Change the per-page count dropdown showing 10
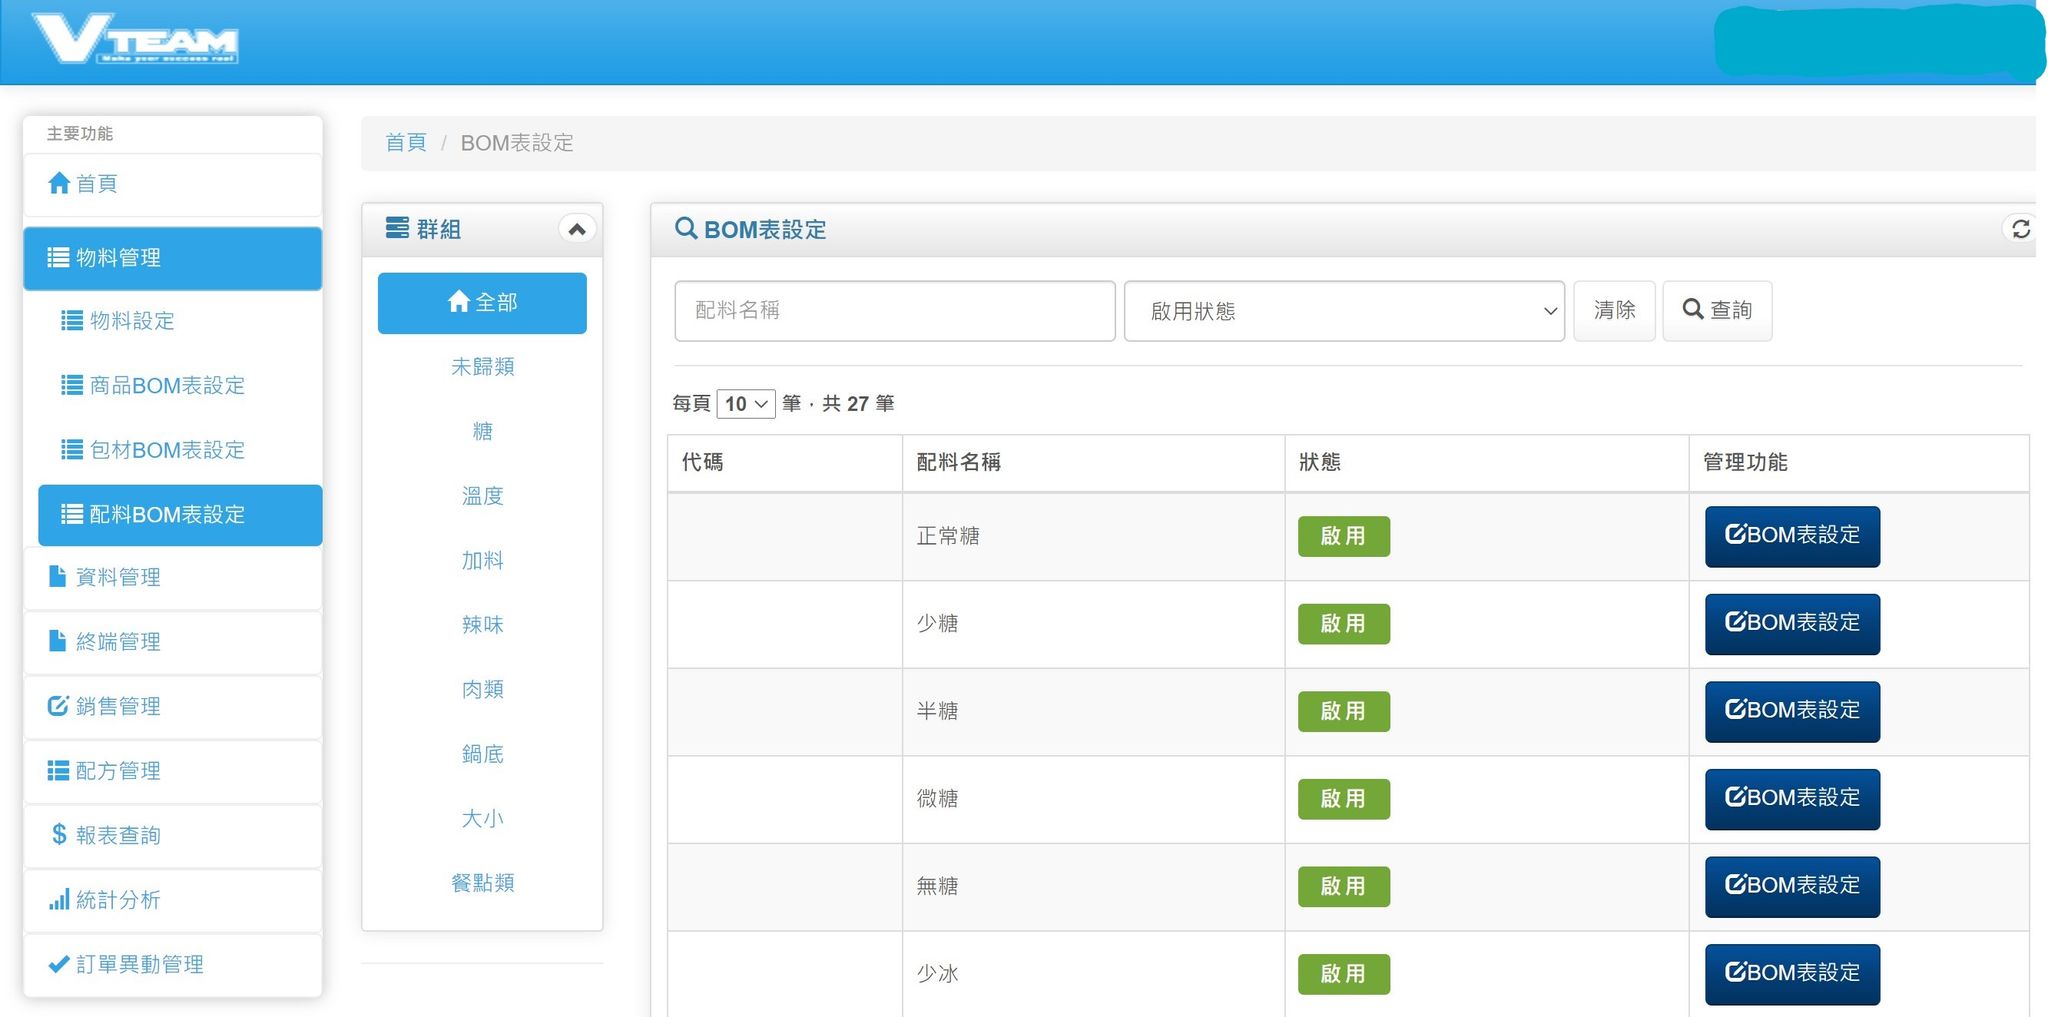Image resolution: width=2048 pixels, height=1017 pixels. coord(746,404)
